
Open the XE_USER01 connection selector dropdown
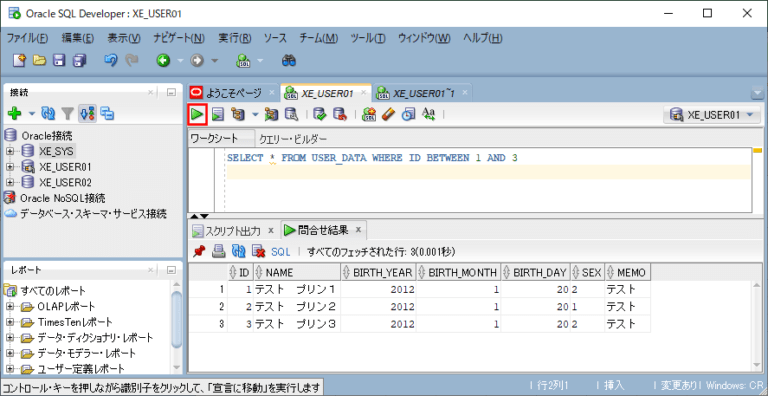pyautogui.click(x=712, y=115)
